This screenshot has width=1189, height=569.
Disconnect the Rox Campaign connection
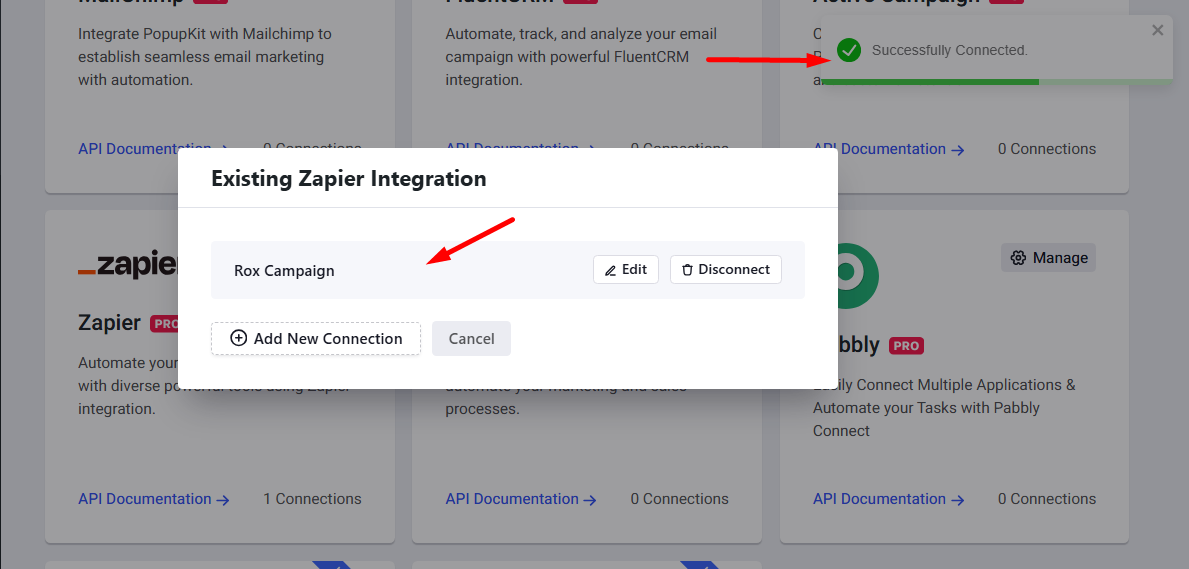pyautogui.click(x=726, y=269)
